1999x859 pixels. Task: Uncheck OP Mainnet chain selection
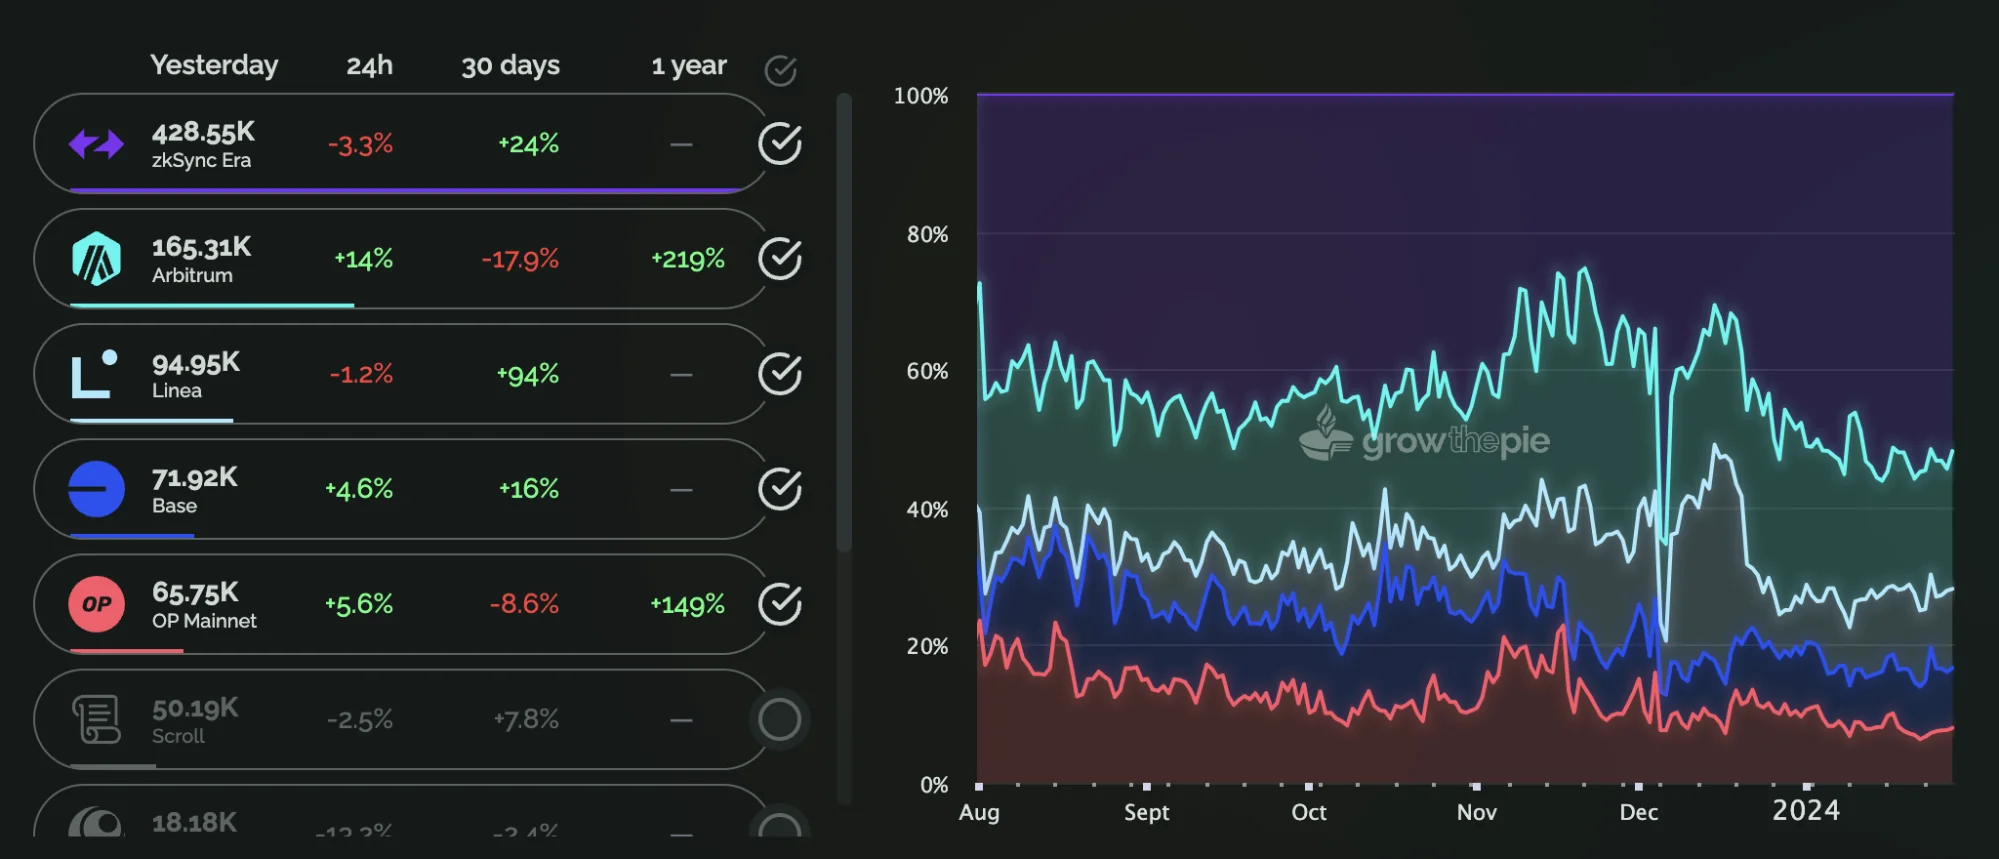[780, 604]
